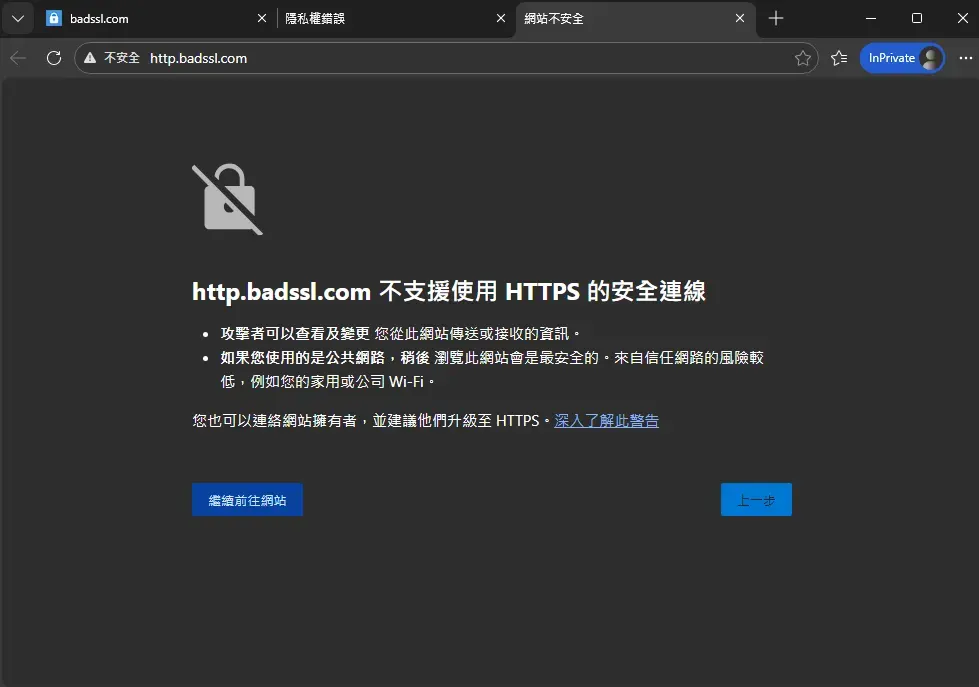Close the 隱私權錯誤 tab
Image resolution: width=979 pixels, height=687 pixels.
point(501,18)
